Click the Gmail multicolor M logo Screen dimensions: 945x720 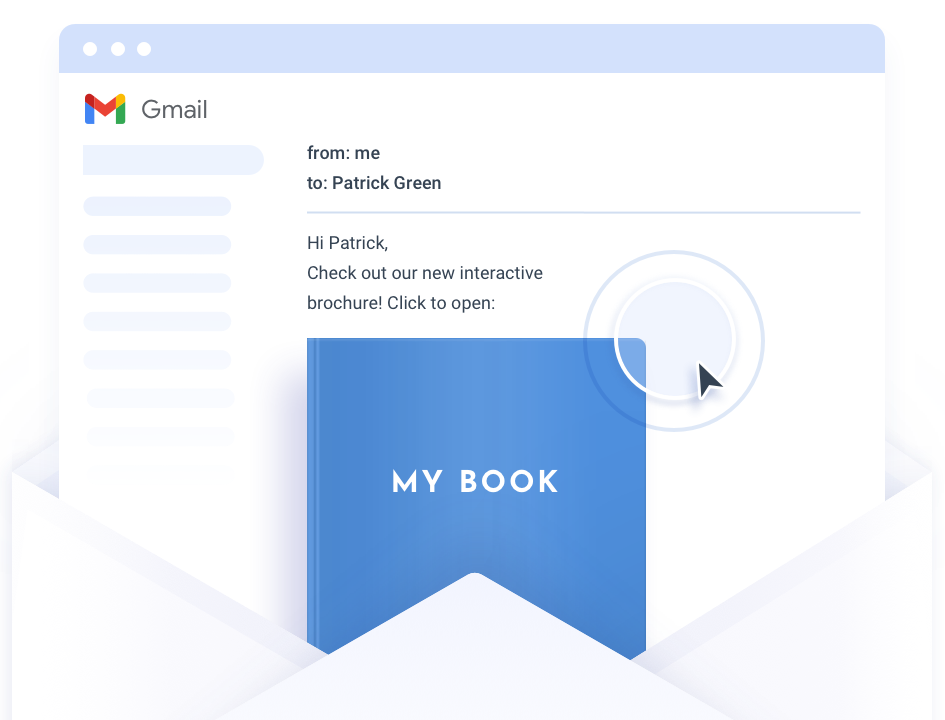104,108
